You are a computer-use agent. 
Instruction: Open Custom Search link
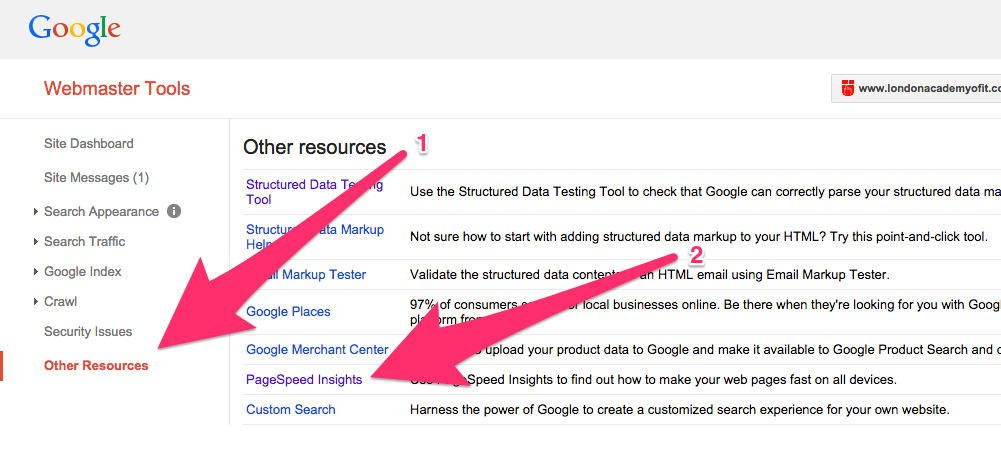[x=290, y=410]
